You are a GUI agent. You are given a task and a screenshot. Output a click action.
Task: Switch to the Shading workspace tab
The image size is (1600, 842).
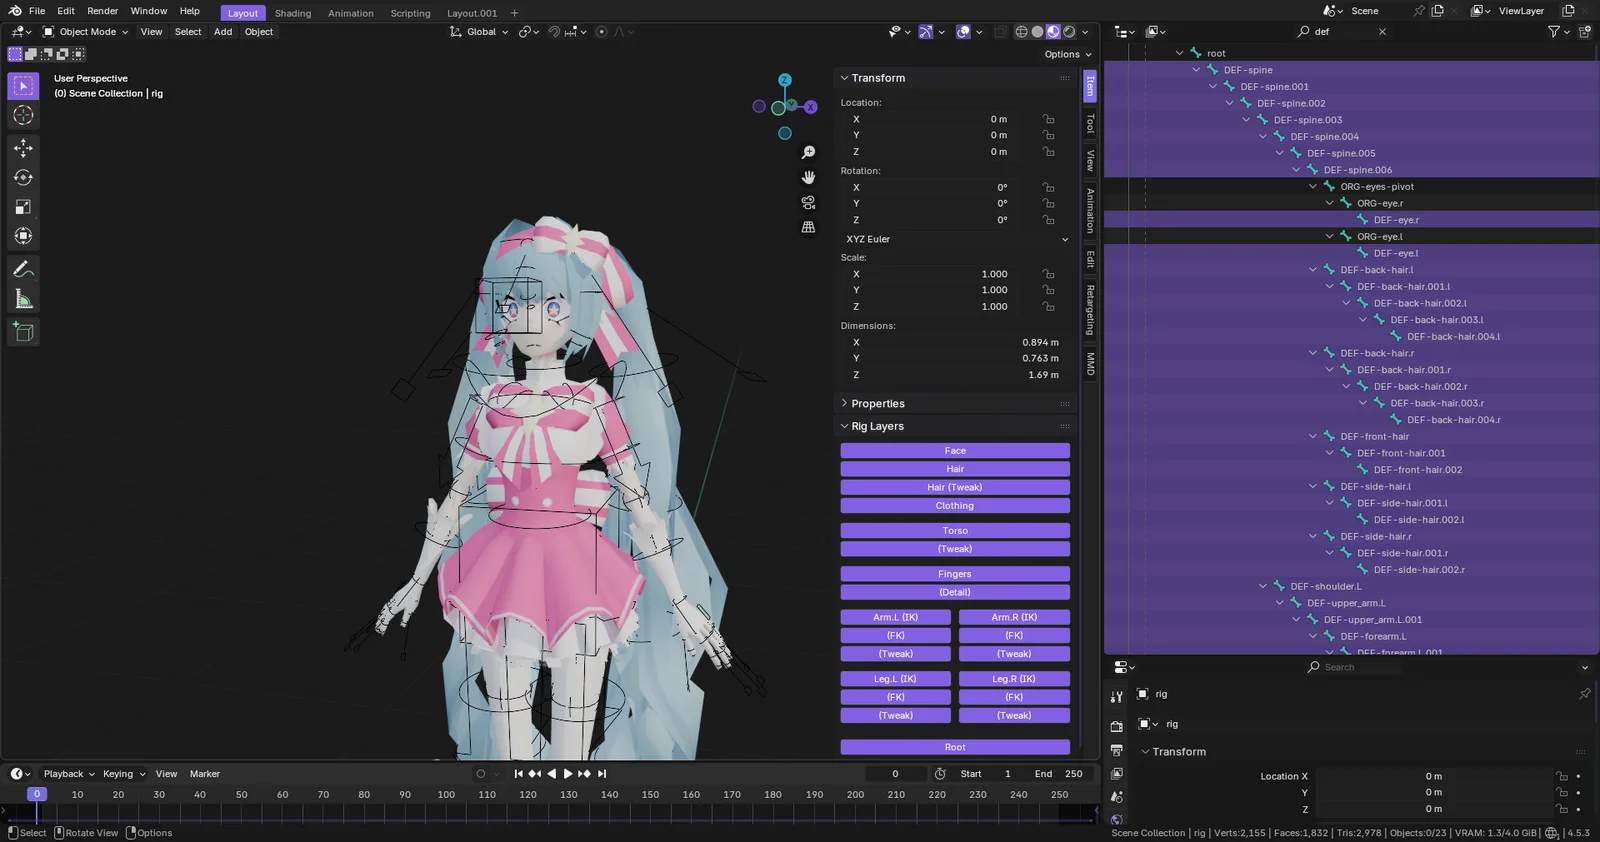[x=293, y=13]
